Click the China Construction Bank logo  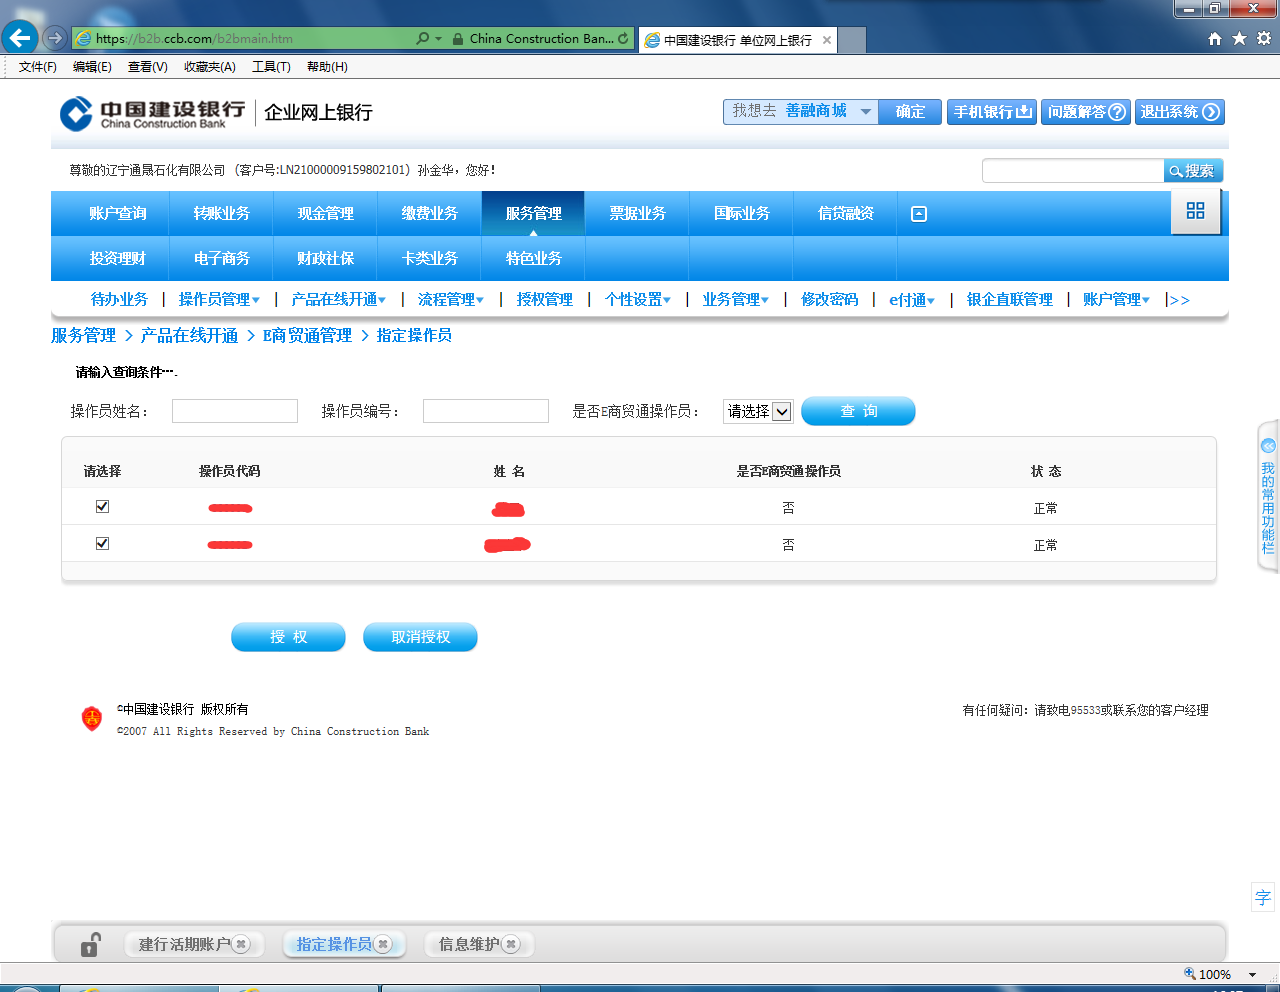point(152,113)
